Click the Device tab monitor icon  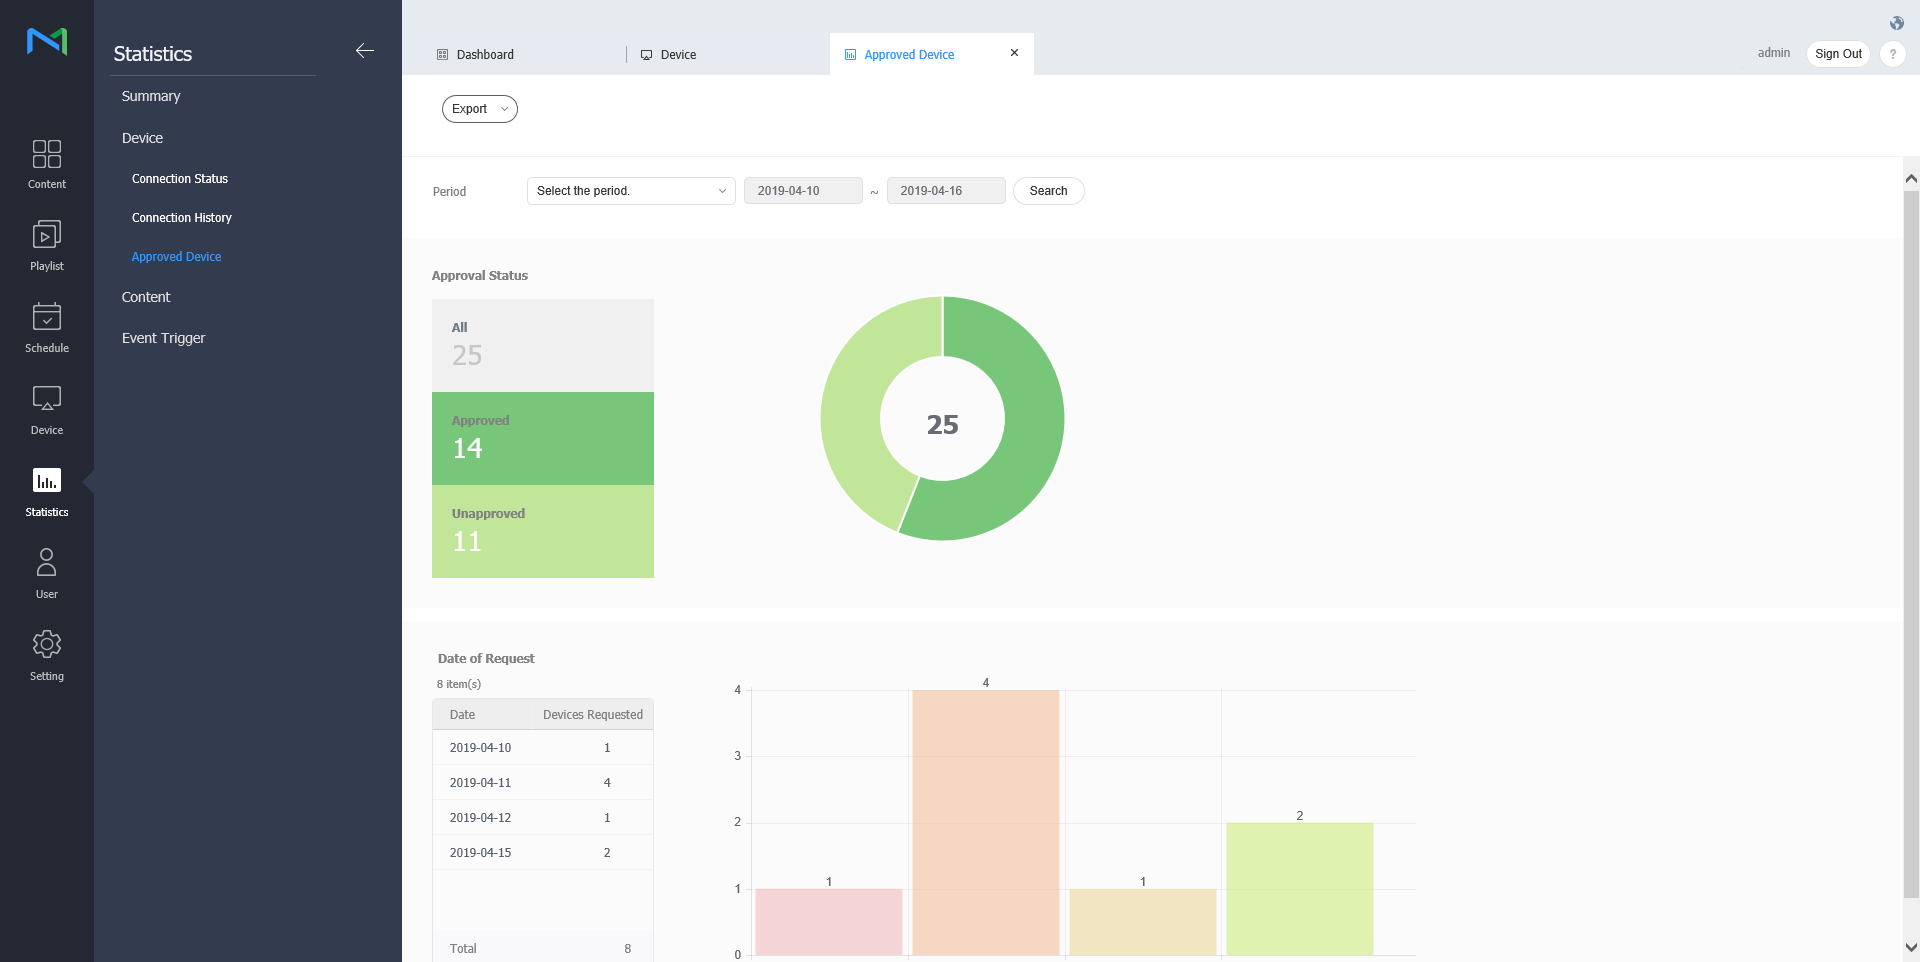click(x=647, y=55)
